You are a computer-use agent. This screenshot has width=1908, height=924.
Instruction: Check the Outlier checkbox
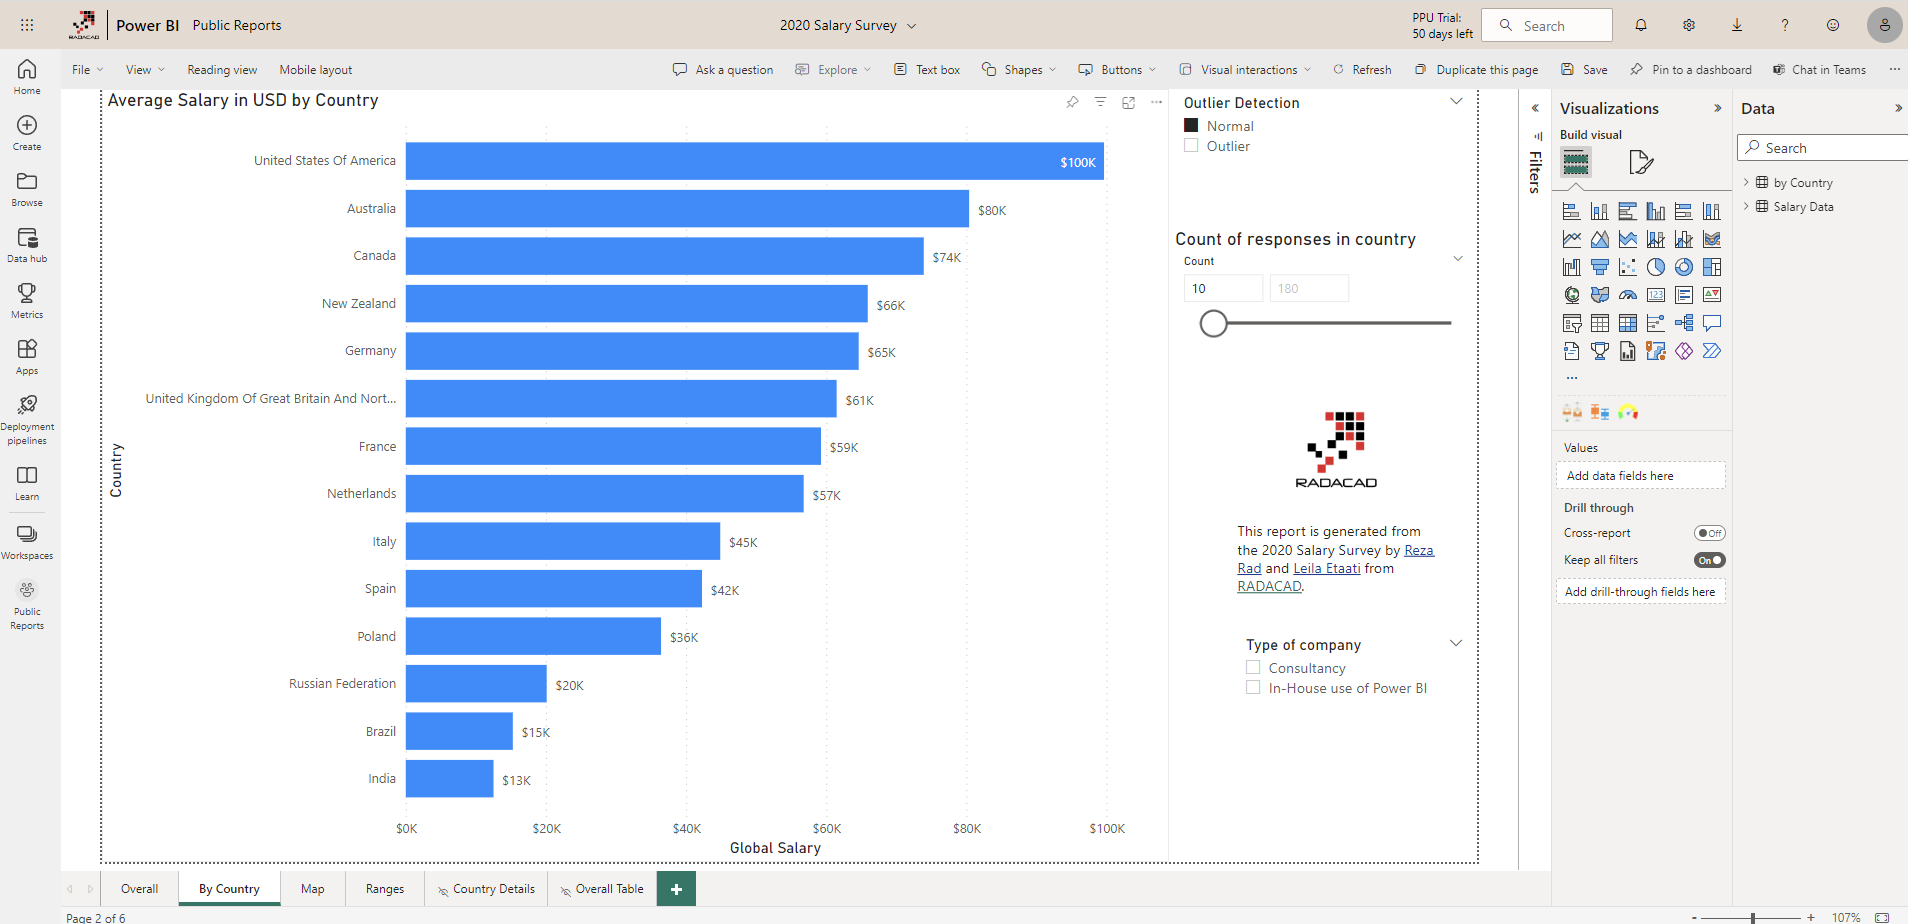coord(1191,146)
